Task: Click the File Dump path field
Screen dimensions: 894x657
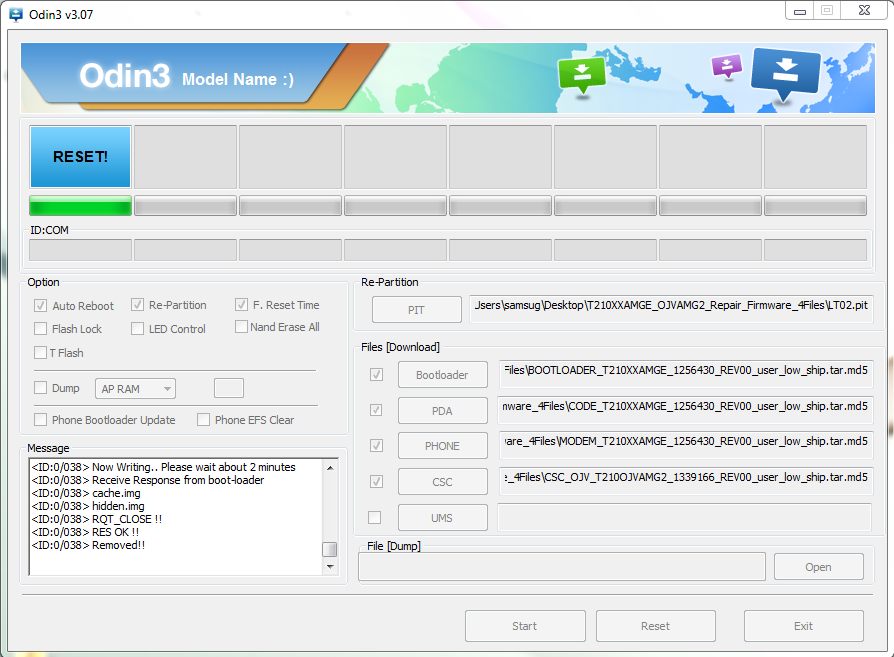Action: click(x=562, y=566)
